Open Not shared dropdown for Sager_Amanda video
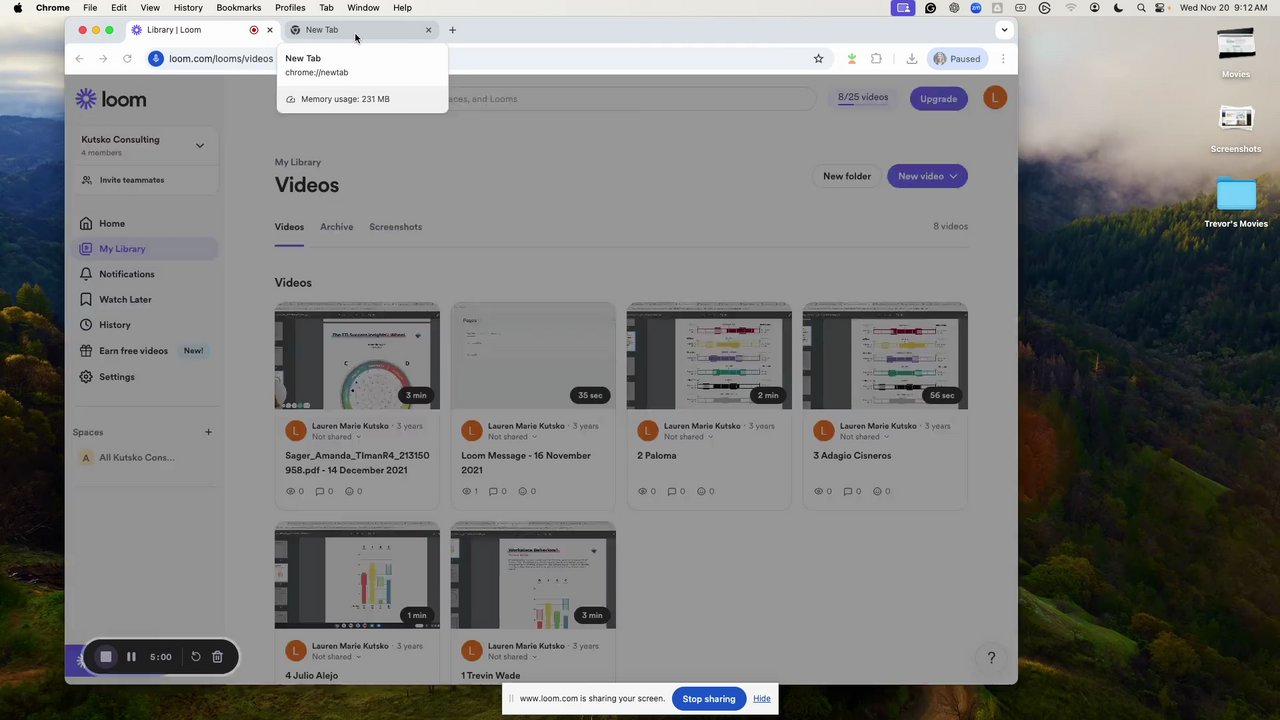 (337, 437)
